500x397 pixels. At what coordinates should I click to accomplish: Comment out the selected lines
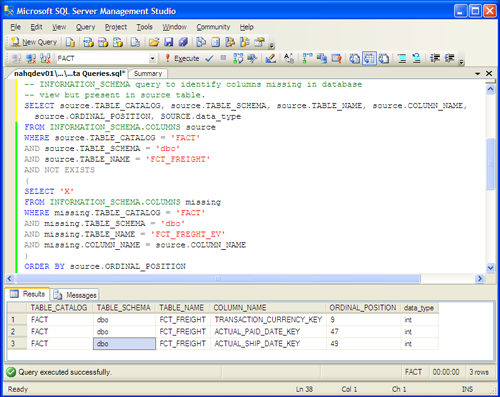402,59
